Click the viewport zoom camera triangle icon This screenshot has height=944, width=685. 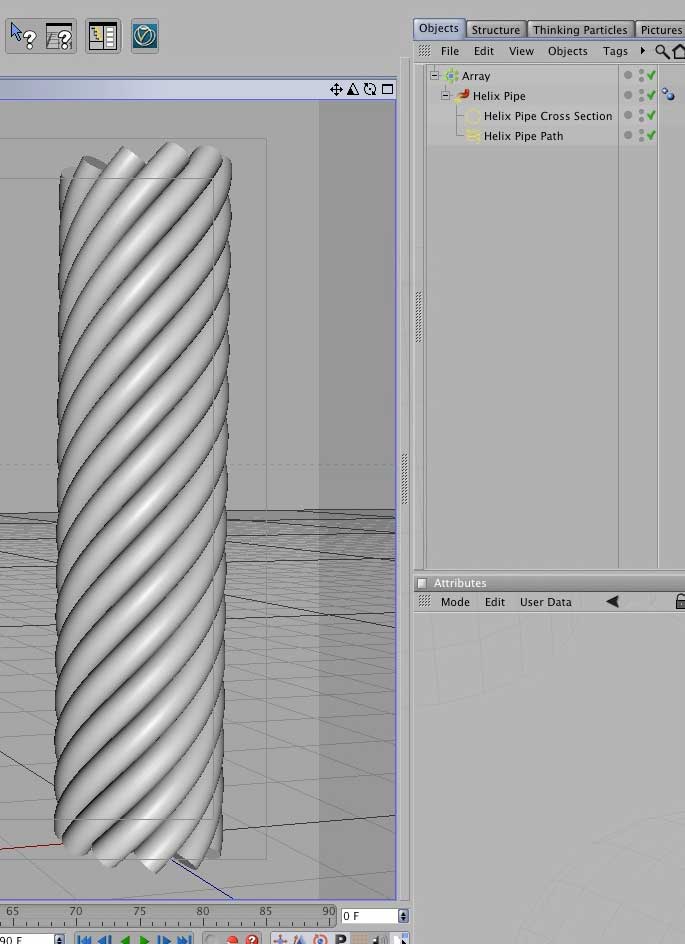click(x=353, y=89)
